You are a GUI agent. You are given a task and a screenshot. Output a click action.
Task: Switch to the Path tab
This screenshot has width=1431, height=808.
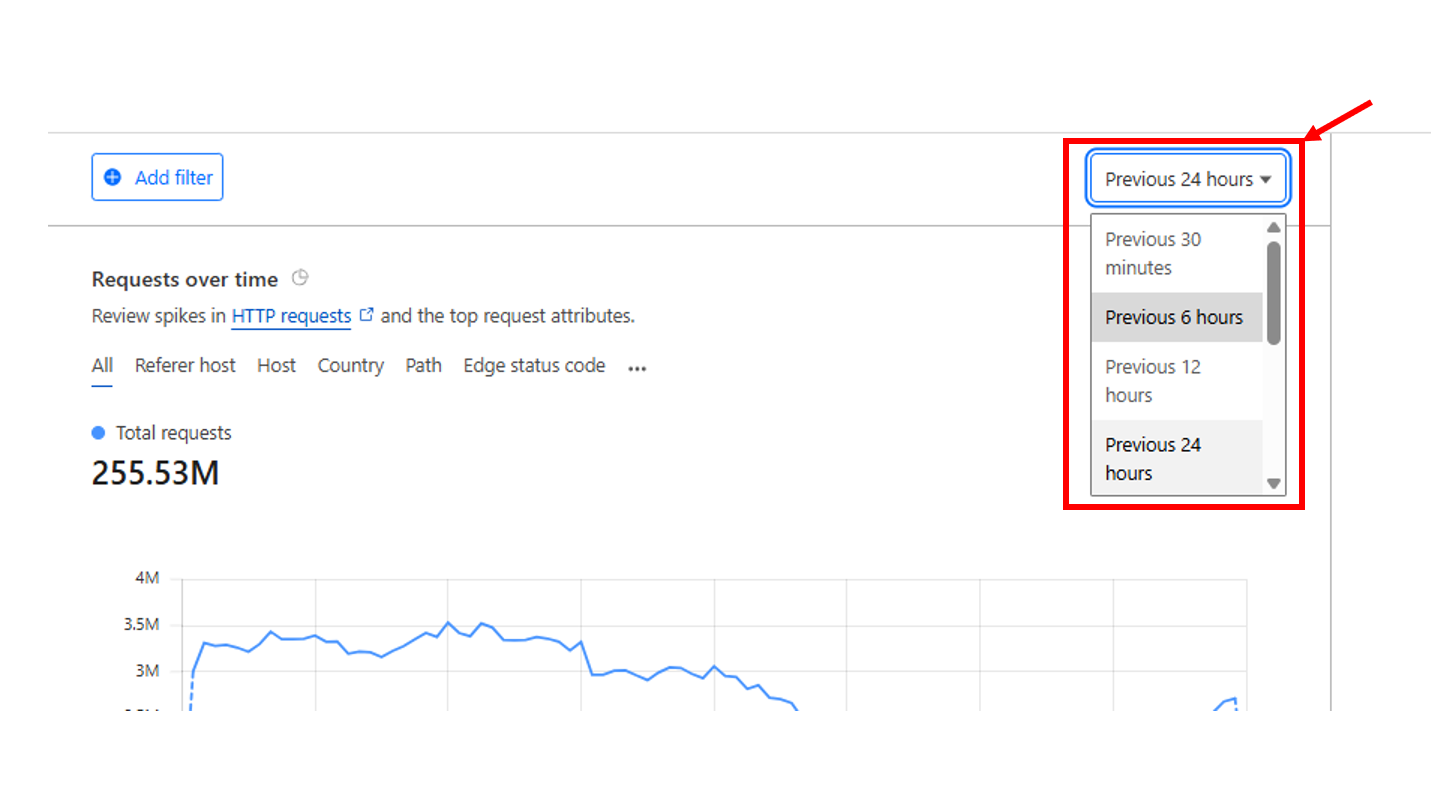click(x=423, y=366)
